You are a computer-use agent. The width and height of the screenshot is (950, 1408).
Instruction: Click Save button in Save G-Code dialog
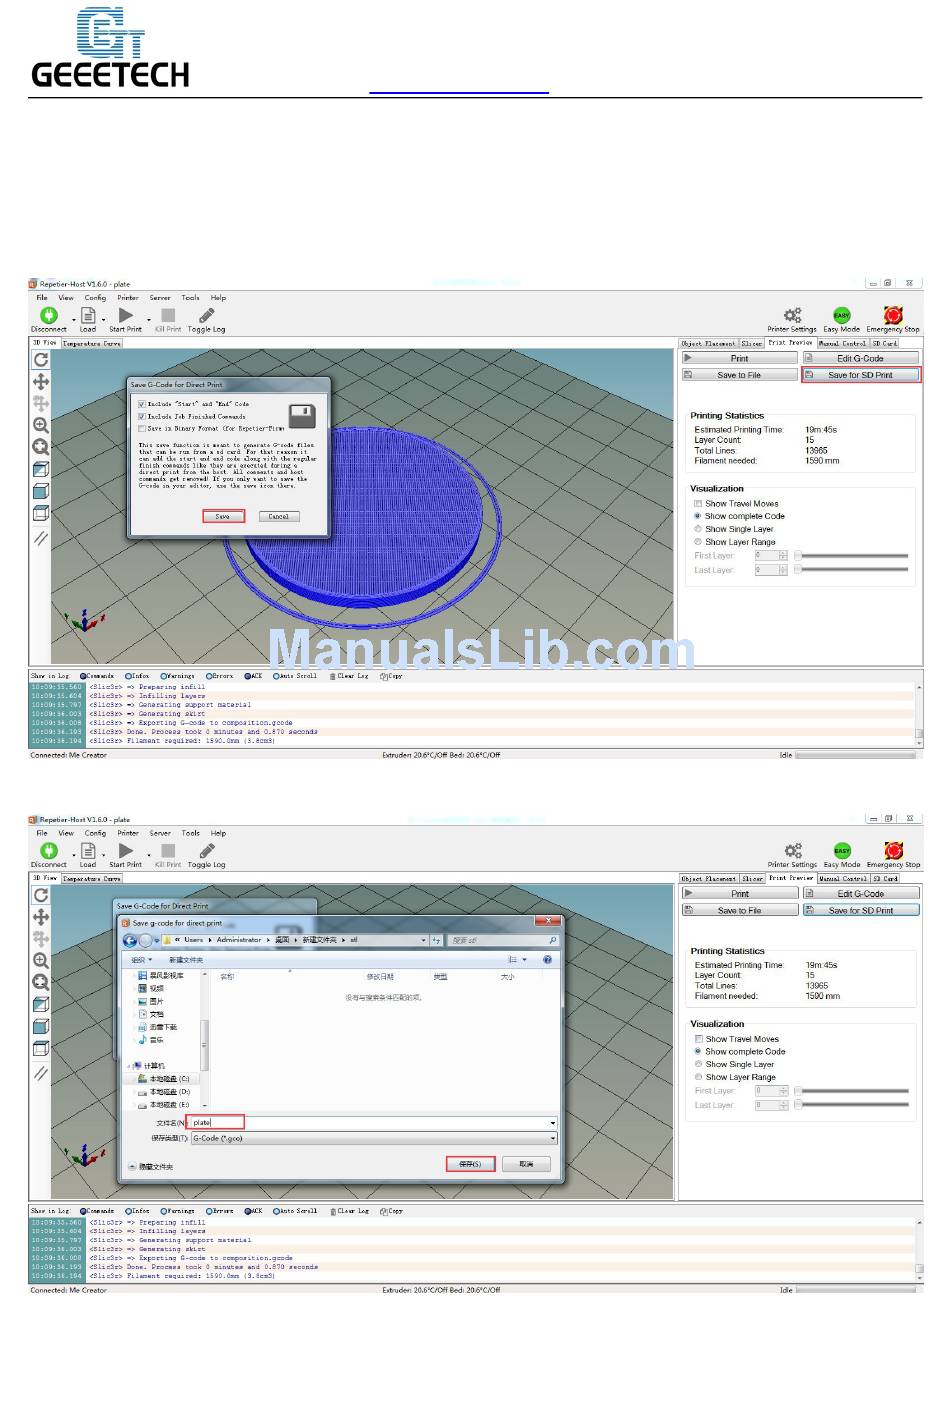tap(223, 516)
